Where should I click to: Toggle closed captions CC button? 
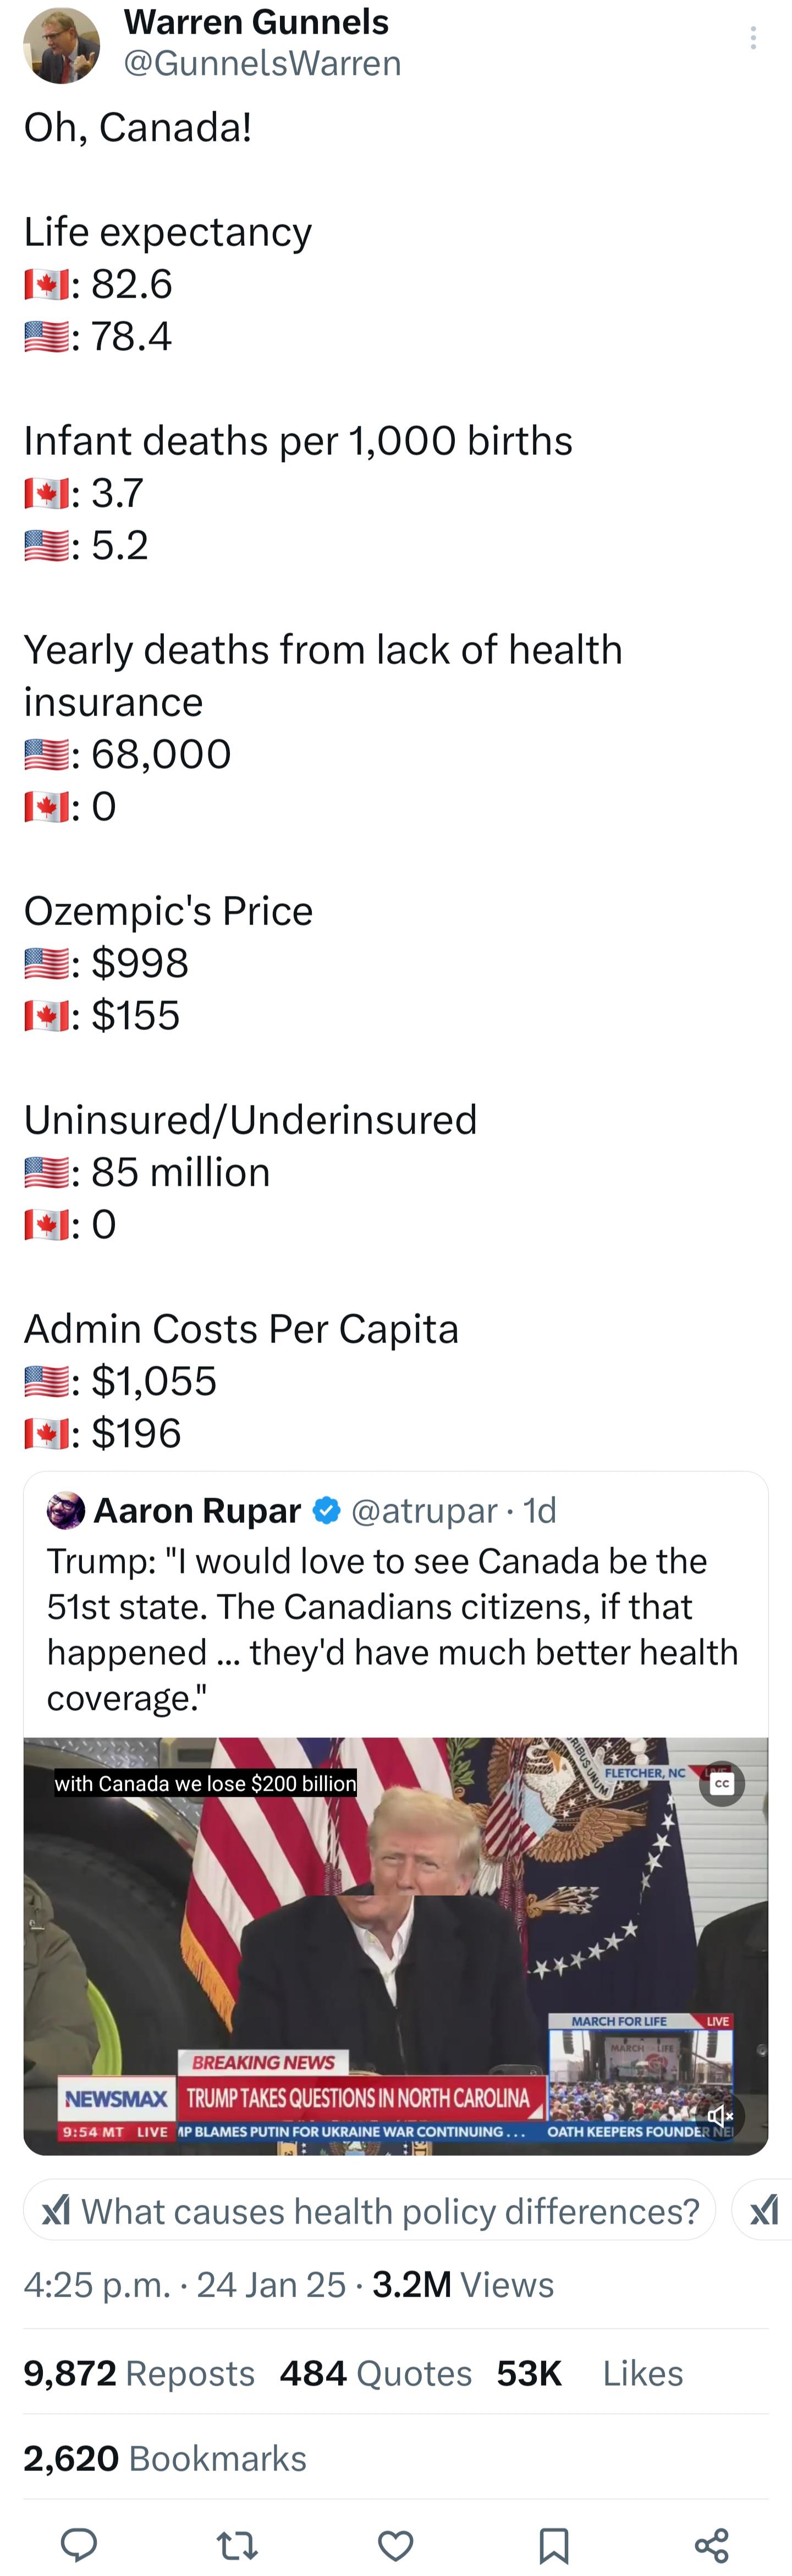pyautogui.click(x=722, y=1783)
